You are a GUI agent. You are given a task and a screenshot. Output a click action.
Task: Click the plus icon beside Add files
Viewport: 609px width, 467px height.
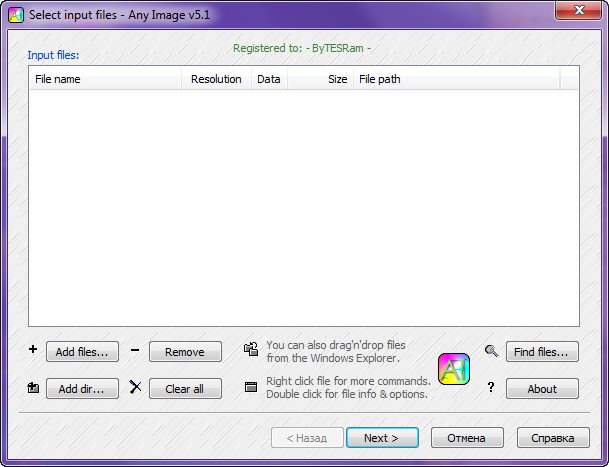[x=33, y=349]
